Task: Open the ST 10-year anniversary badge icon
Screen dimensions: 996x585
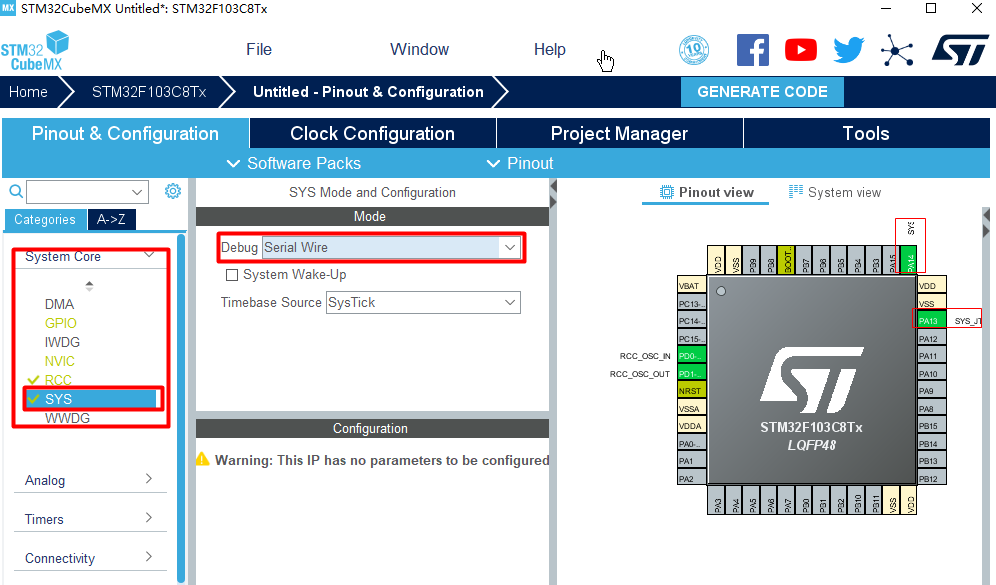Action: pyautogui.click(x=694, y=50)
